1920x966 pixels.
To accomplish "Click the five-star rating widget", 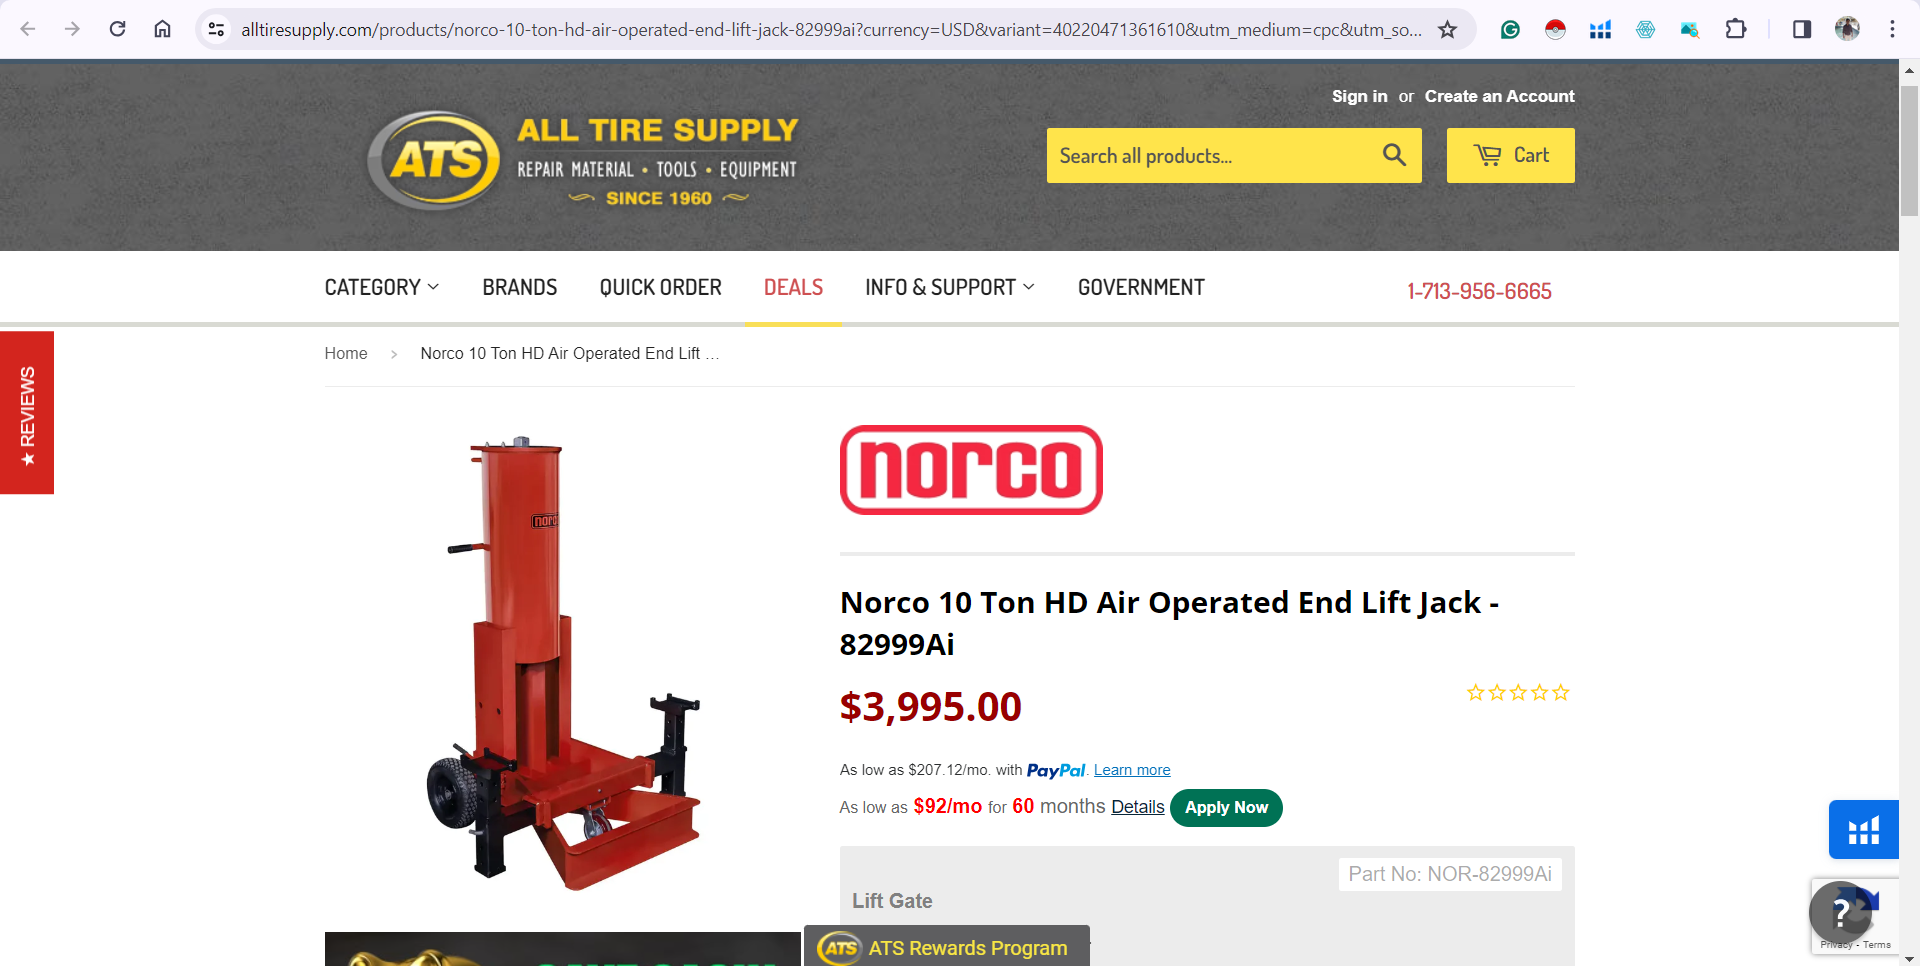I will pos(1518,692).
